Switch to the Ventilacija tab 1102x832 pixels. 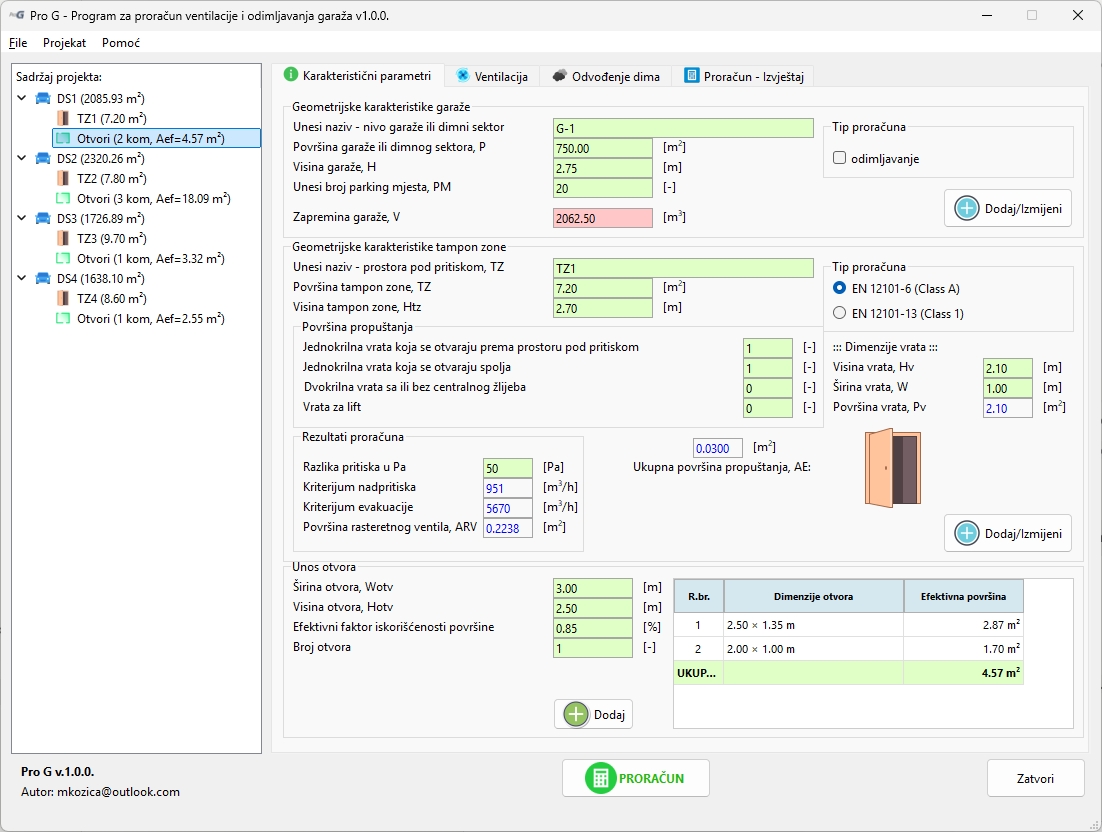(492, 76)
